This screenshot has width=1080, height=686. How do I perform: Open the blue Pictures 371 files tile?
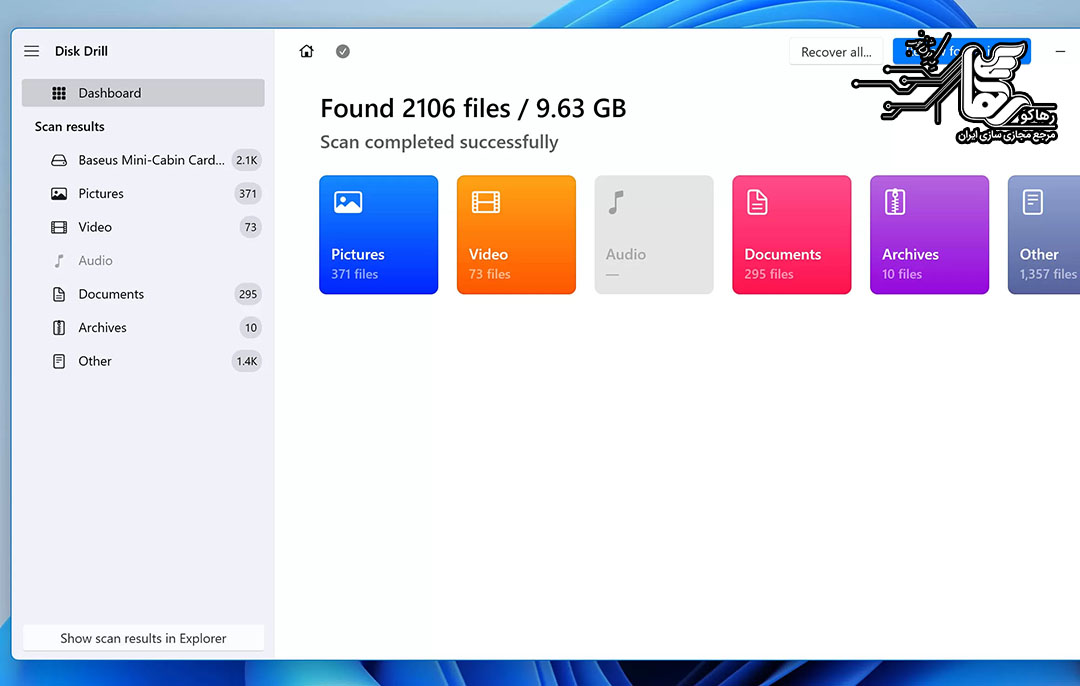[x=378, y=235]
